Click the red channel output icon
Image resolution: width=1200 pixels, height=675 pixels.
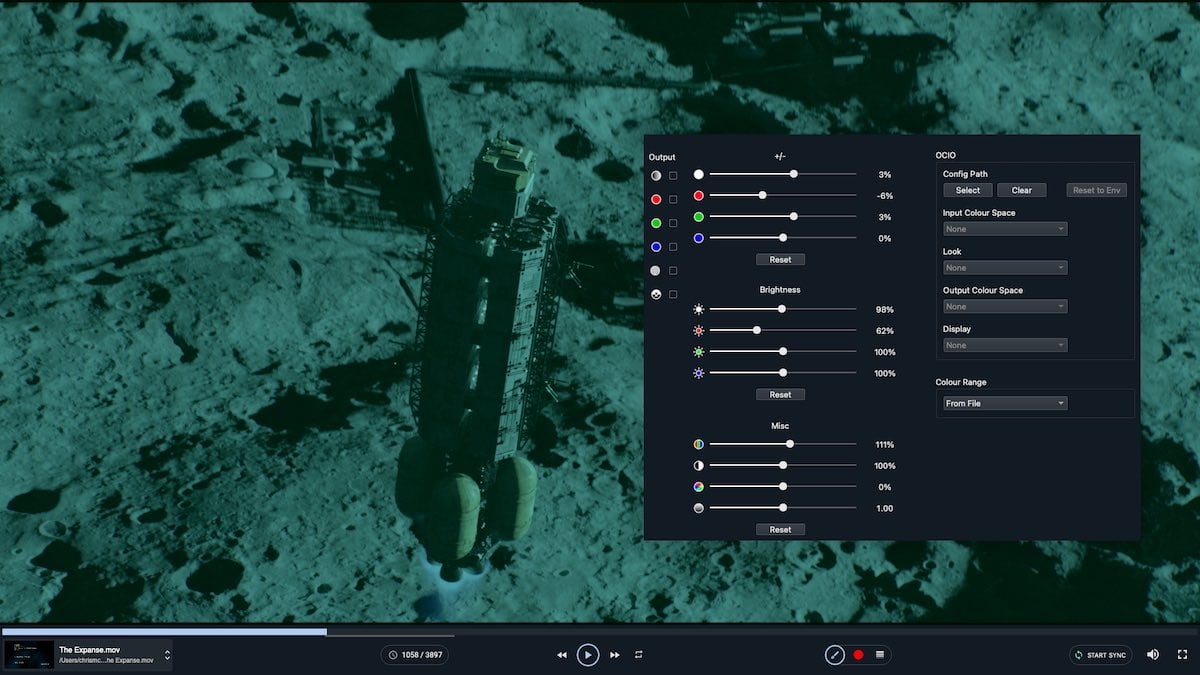656,199
